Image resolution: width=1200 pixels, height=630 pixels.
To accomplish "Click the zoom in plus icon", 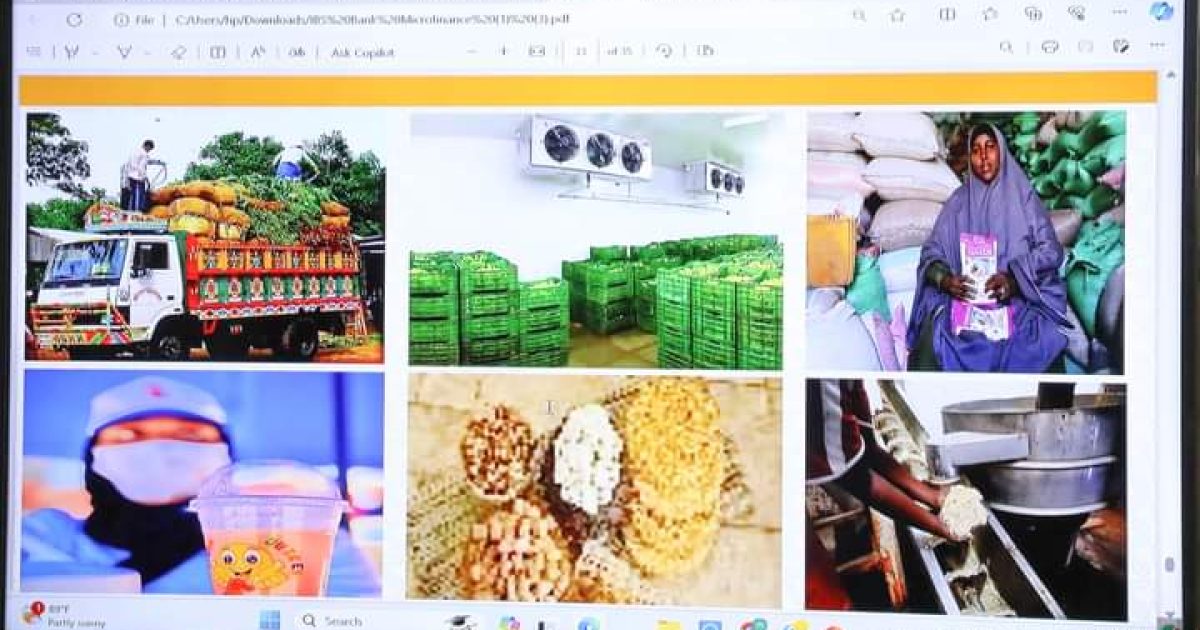I will click(x=503, y=51).
